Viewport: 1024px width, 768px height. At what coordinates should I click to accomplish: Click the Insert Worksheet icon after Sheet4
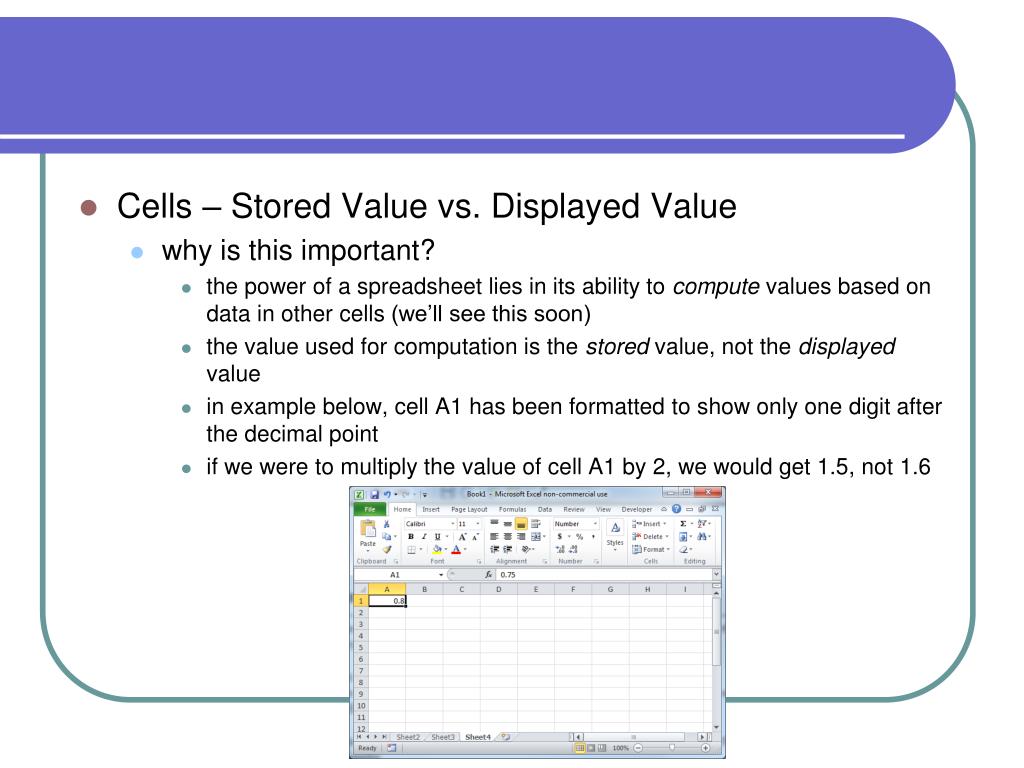tap(505, 737)
